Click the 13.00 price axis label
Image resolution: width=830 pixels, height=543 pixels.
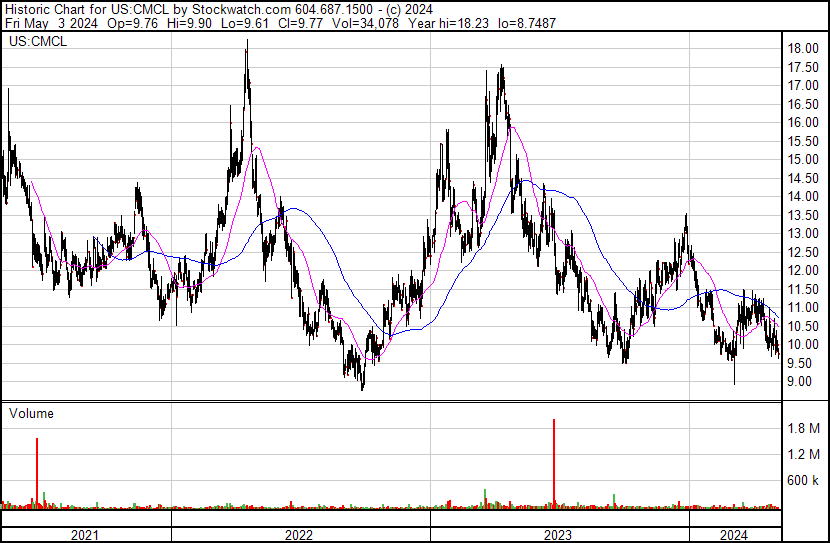803,233
